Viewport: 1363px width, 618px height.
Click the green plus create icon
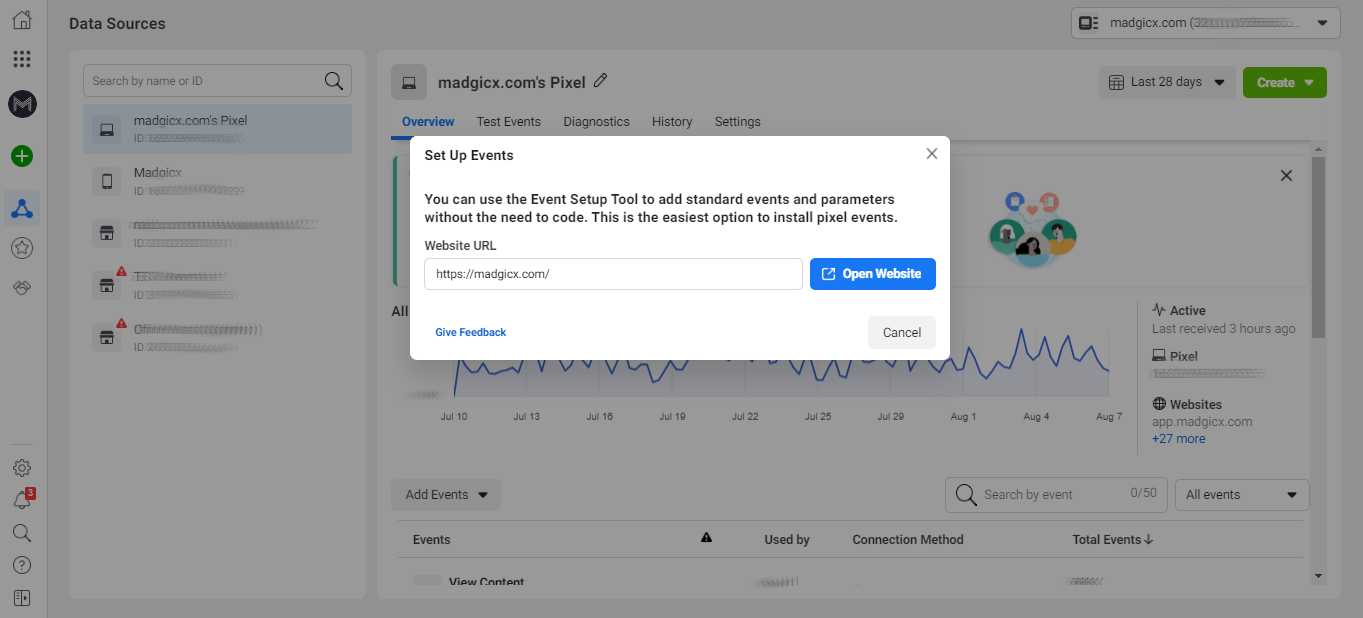tap(22, 156)
